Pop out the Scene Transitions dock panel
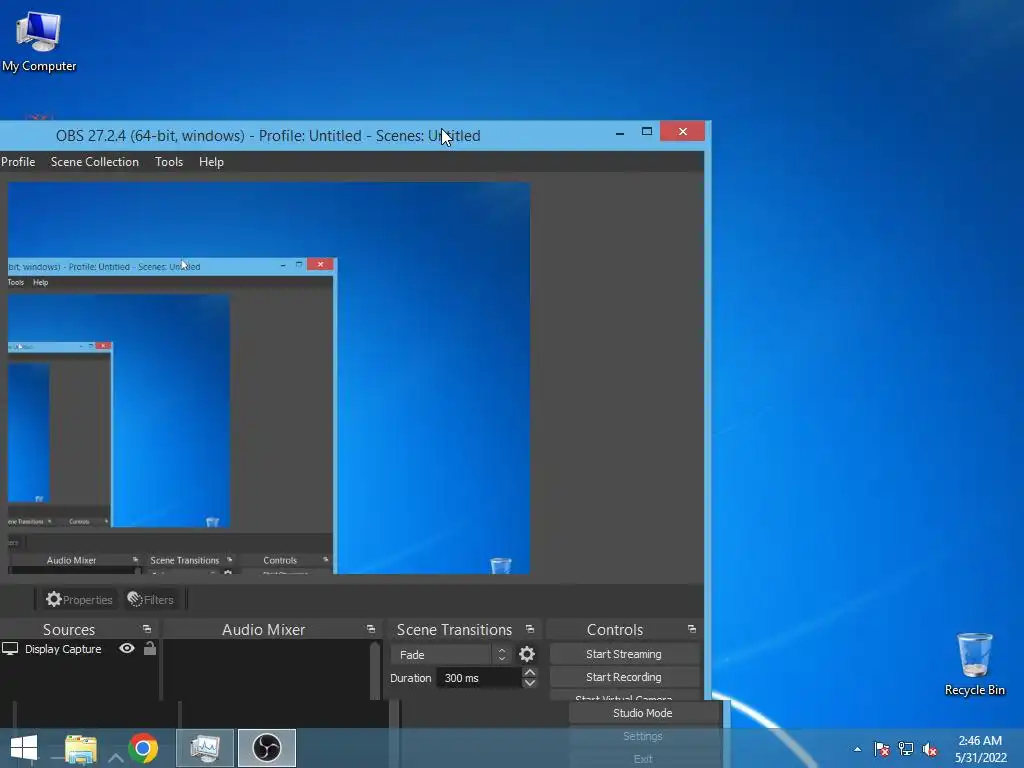This screenshot has height=768, width=1024. tap(530, 629)
